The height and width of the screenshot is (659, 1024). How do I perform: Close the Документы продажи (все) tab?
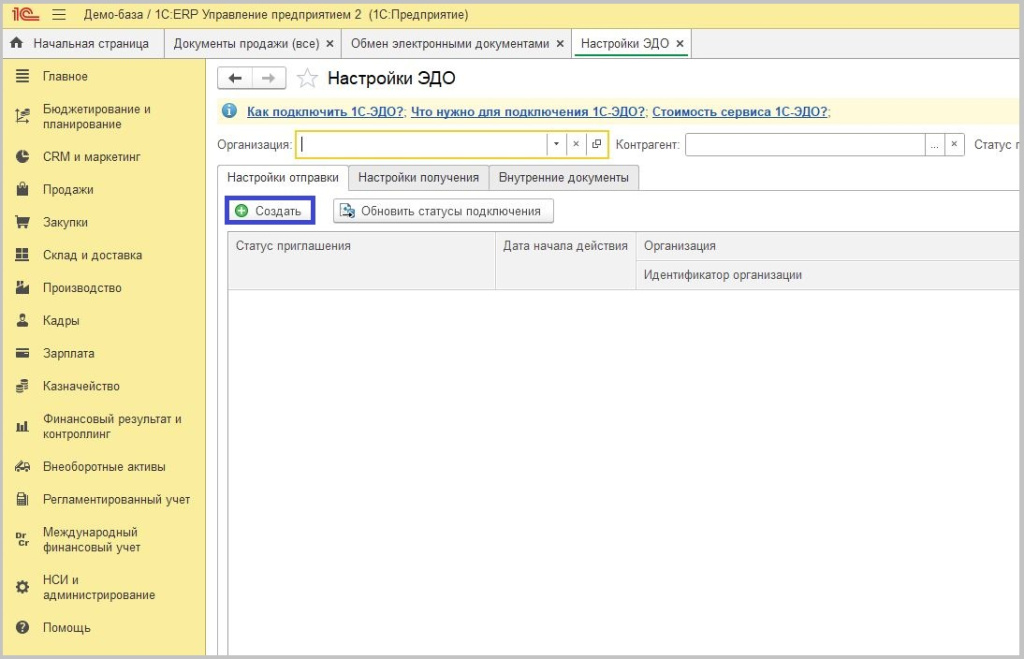[330, 44]
